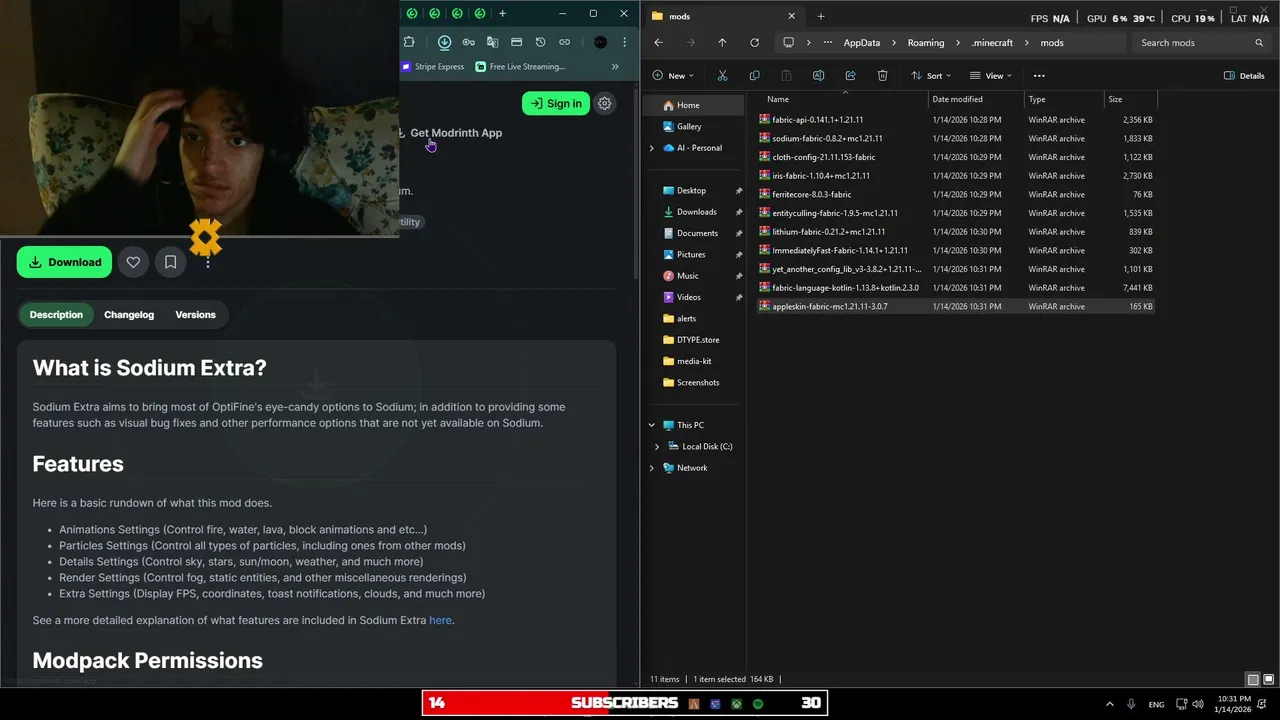The image size is (1280, 720).
Task: Show hidden system tray icons chevron
Action: [x=1109, y=704]
